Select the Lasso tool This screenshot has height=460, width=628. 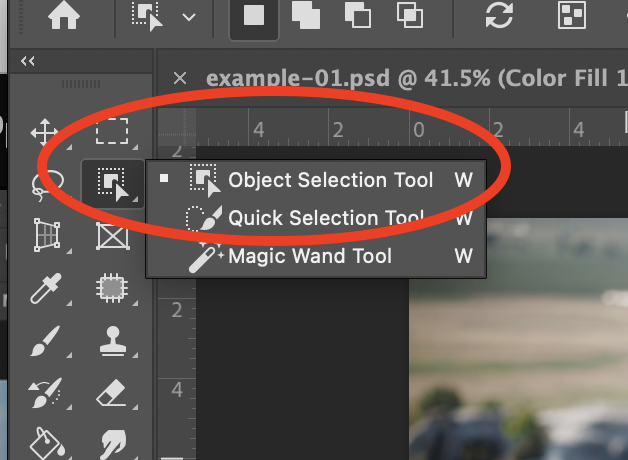coord(45,185)
